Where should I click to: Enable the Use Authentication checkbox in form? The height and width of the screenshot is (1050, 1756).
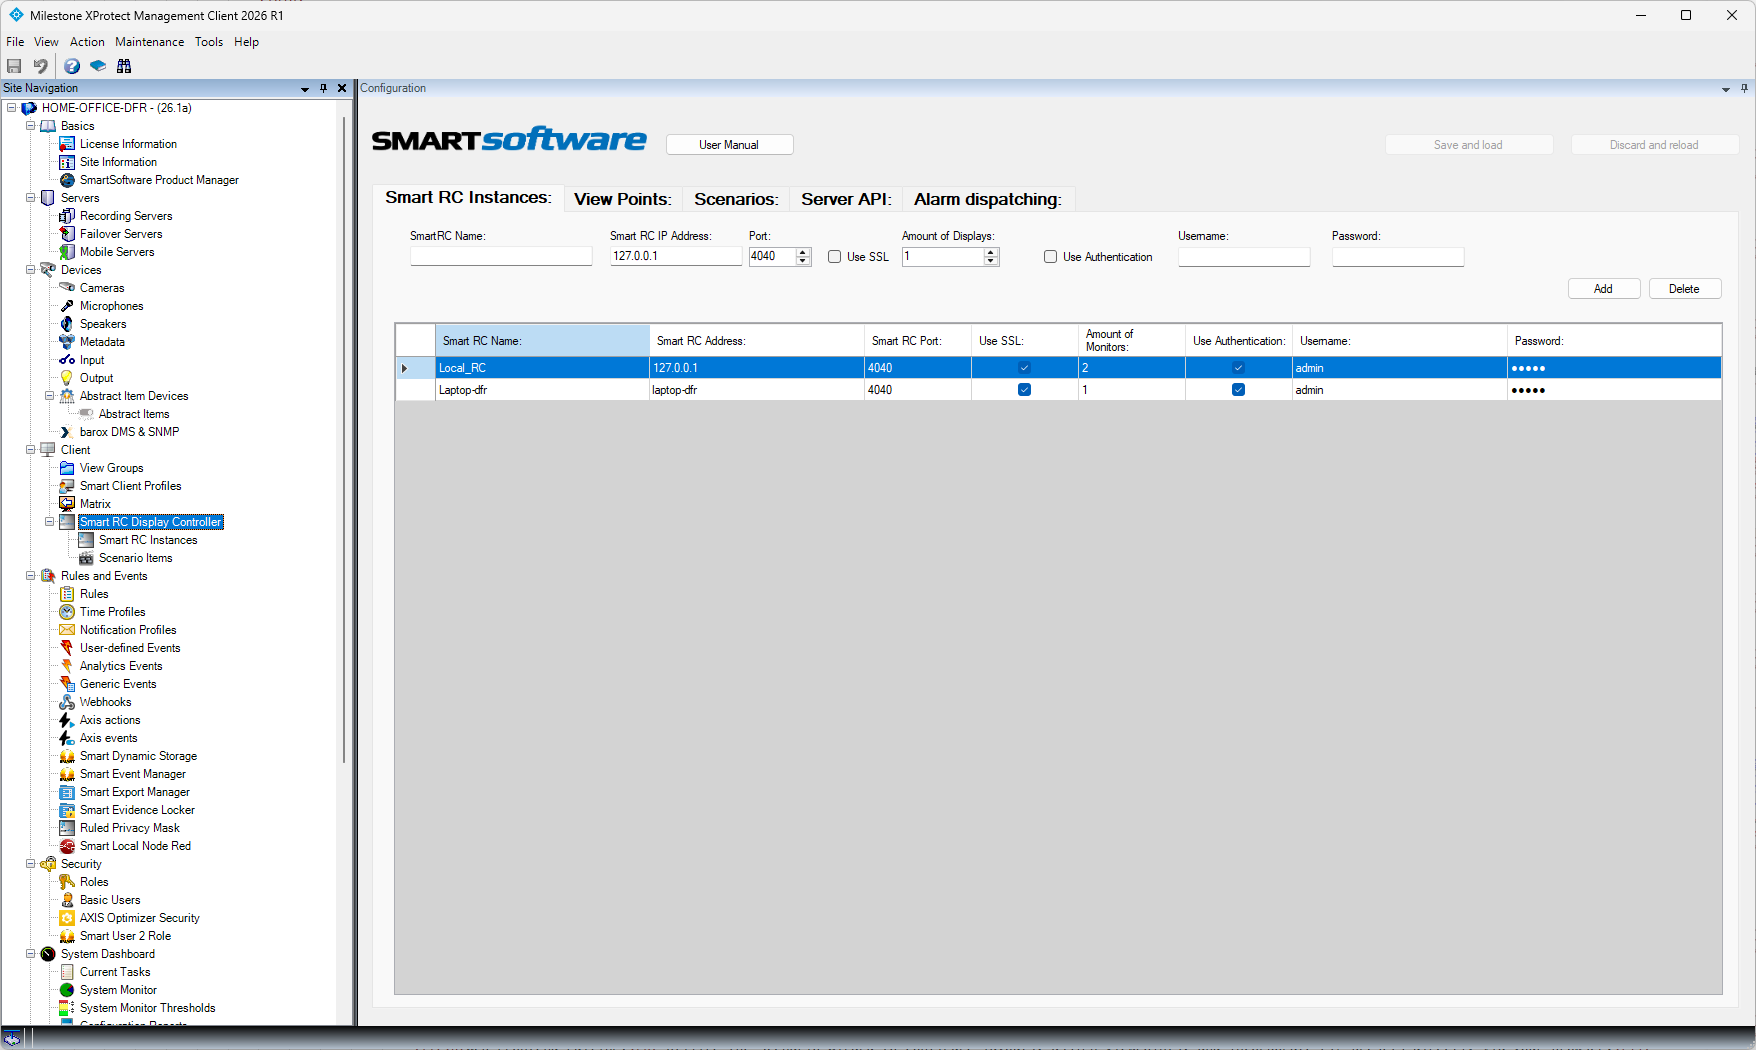click(x=1050, y=257)
